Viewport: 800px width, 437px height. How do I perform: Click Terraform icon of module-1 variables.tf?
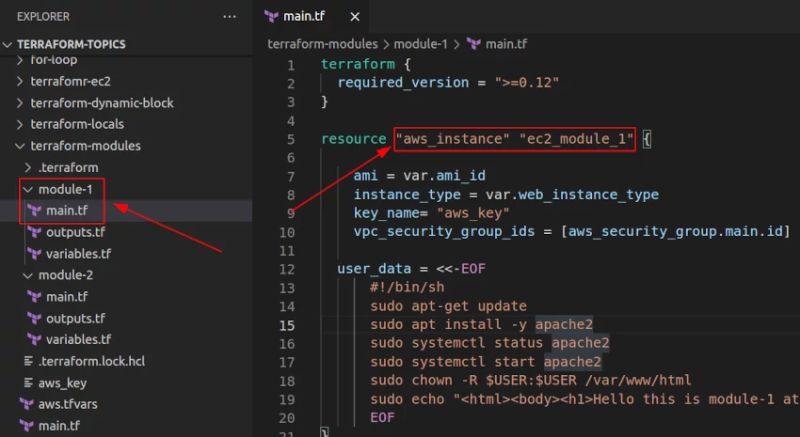[34, 254]
